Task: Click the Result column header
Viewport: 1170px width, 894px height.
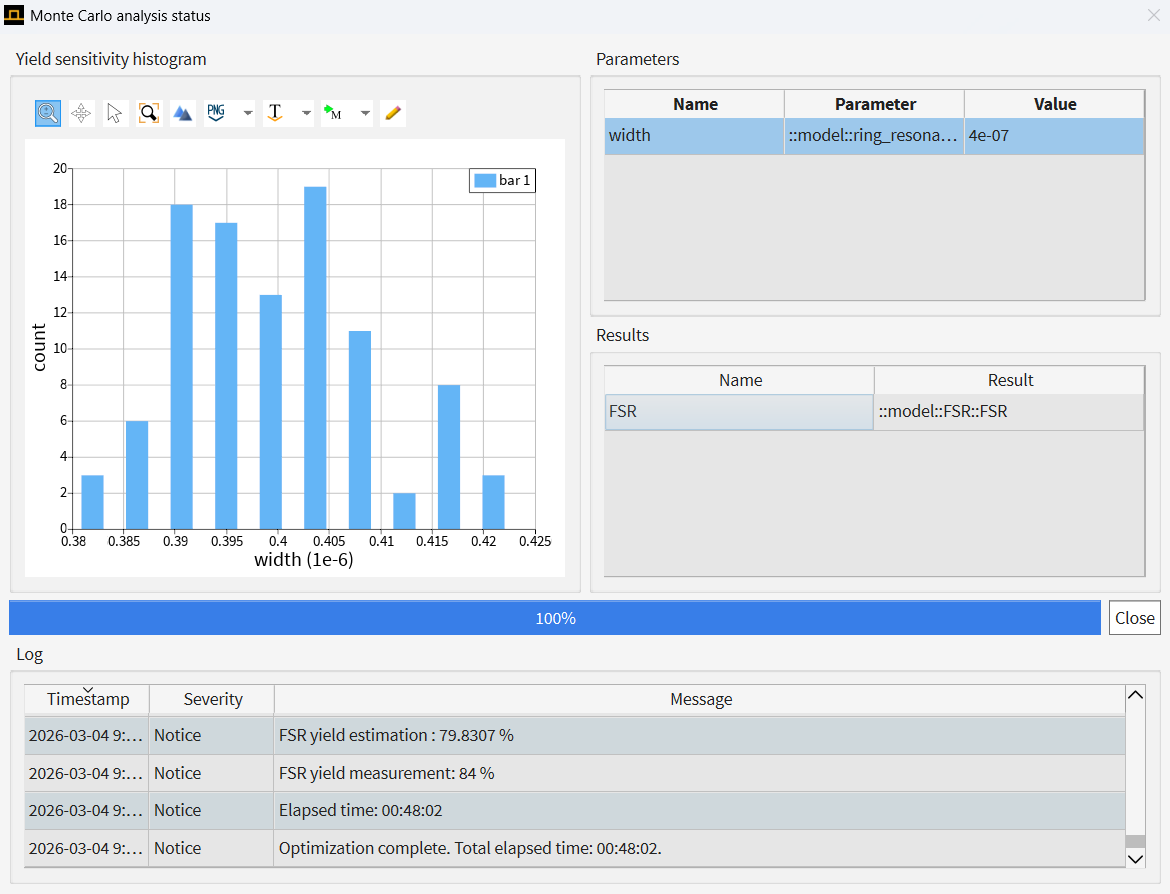Action: (1010, 381)
